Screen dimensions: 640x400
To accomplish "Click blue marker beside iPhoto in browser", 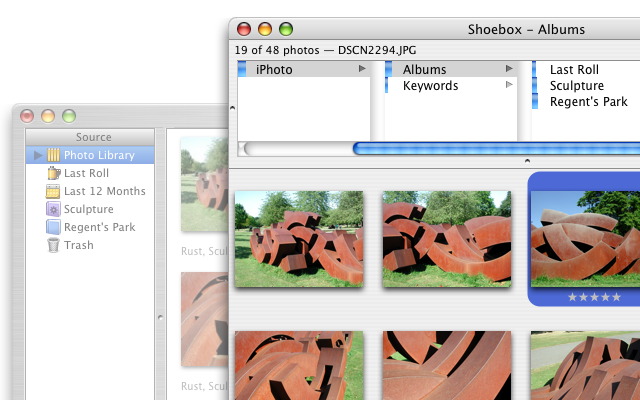I will click(242, 69).
